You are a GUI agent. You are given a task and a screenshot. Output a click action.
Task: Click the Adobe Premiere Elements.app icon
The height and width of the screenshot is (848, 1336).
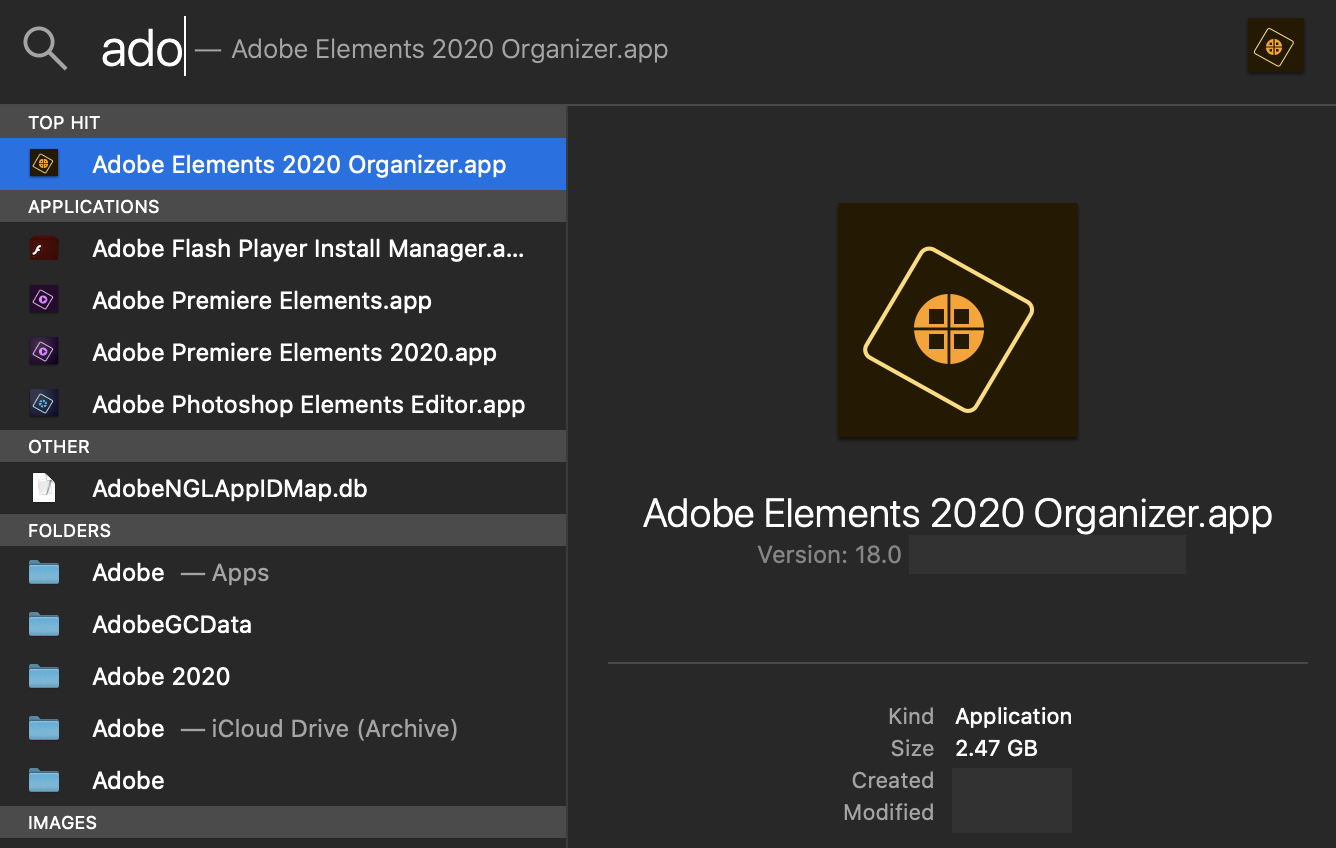pyautogui.click(x=44, y=300)
